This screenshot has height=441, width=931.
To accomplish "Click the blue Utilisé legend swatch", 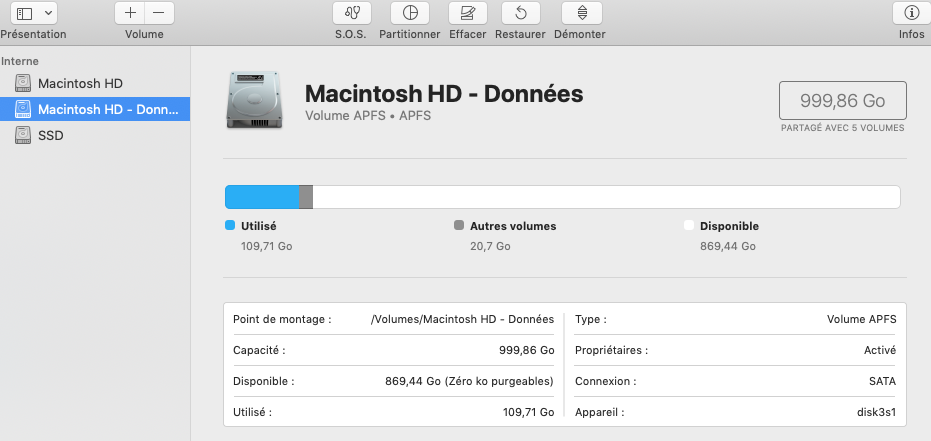I will pos(230,226).
